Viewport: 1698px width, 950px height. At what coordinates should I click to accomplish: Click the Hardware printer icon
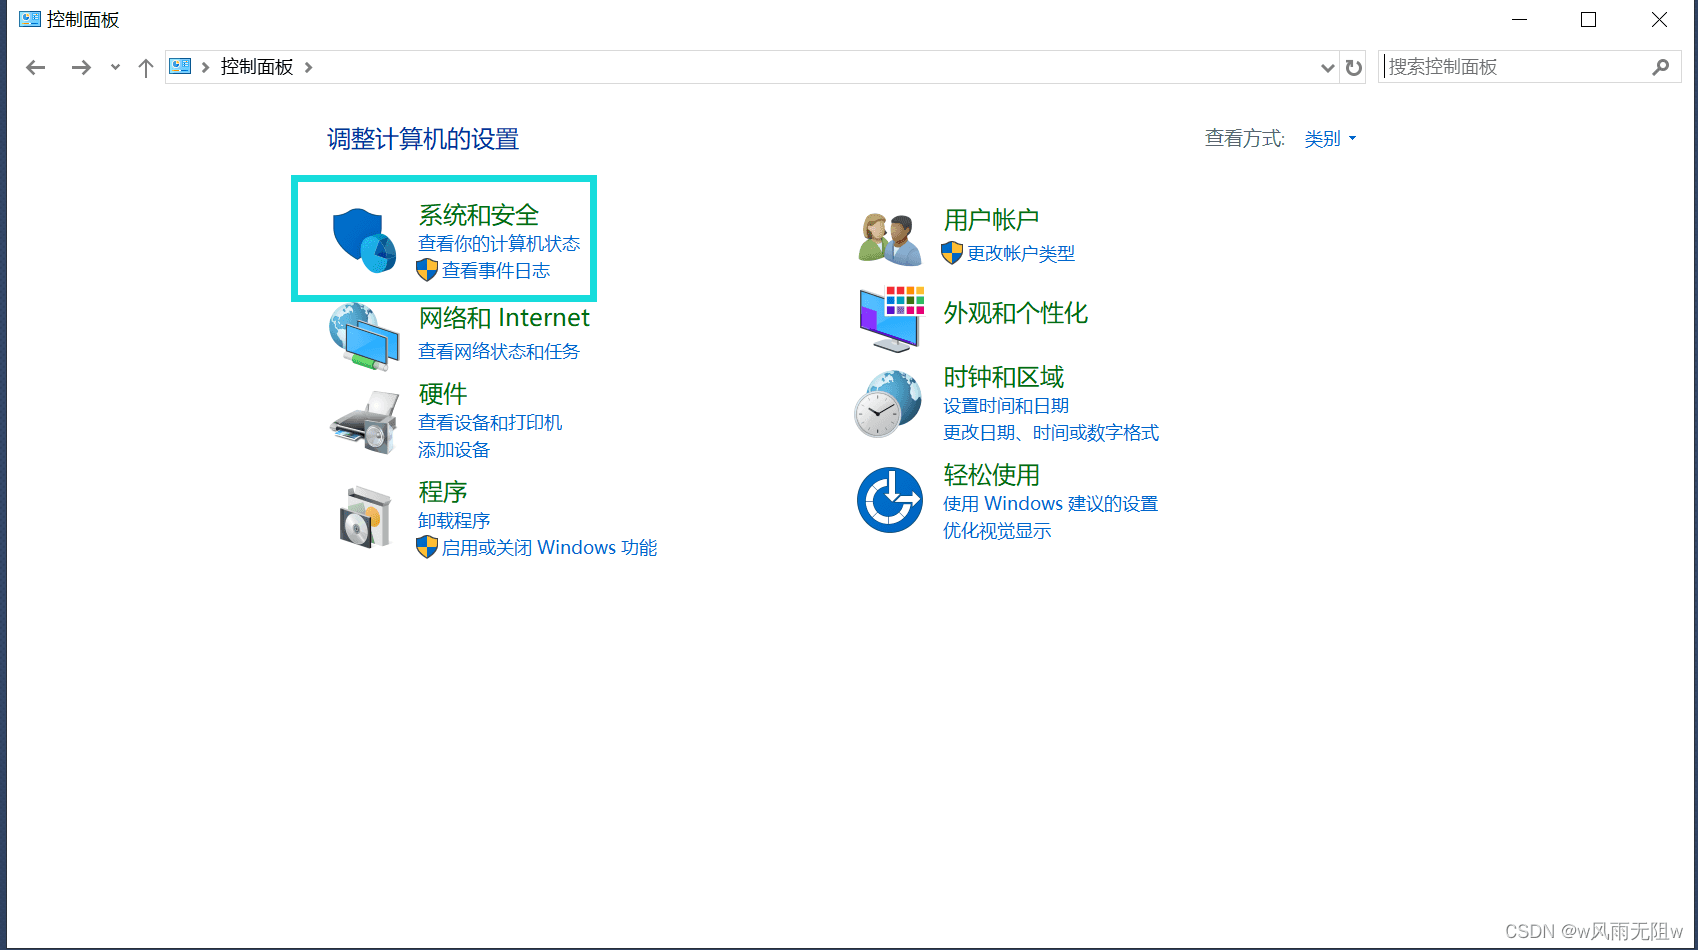(x=364, y=423)
